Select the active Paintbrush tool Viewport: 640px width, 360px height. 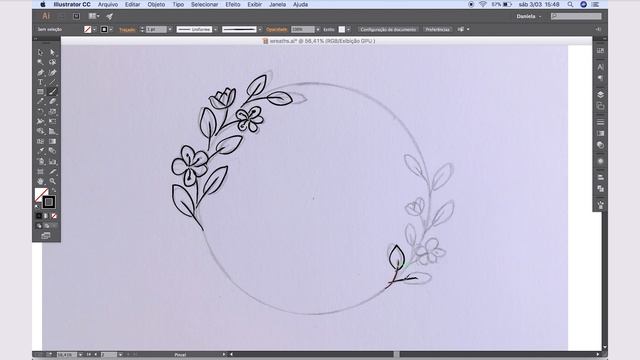click(x=52, y=92)
